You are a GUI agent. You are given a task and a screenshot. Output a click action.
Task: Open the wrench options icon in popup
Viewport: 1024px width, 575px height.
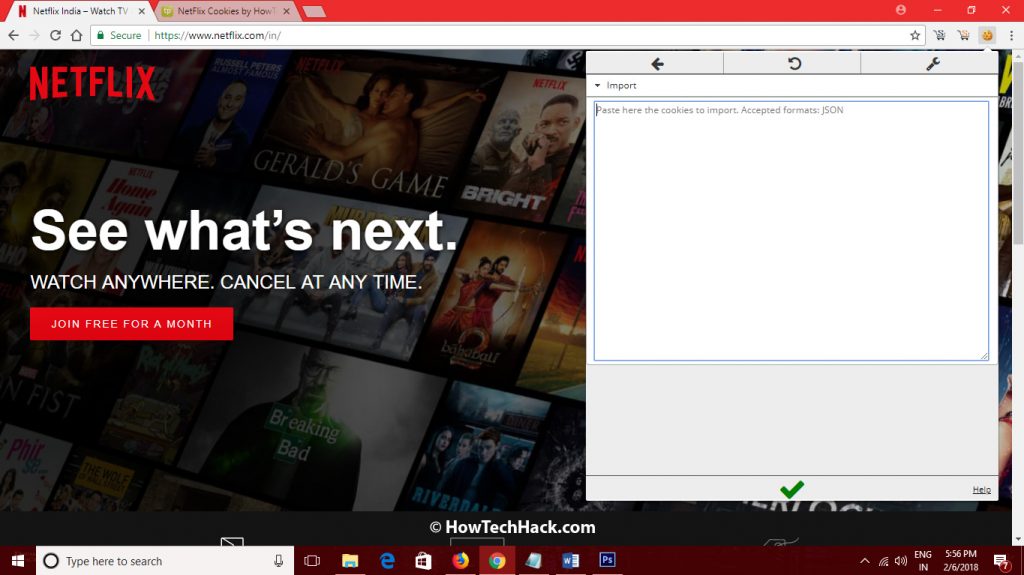pyautogui.click(x=933, y=63)
